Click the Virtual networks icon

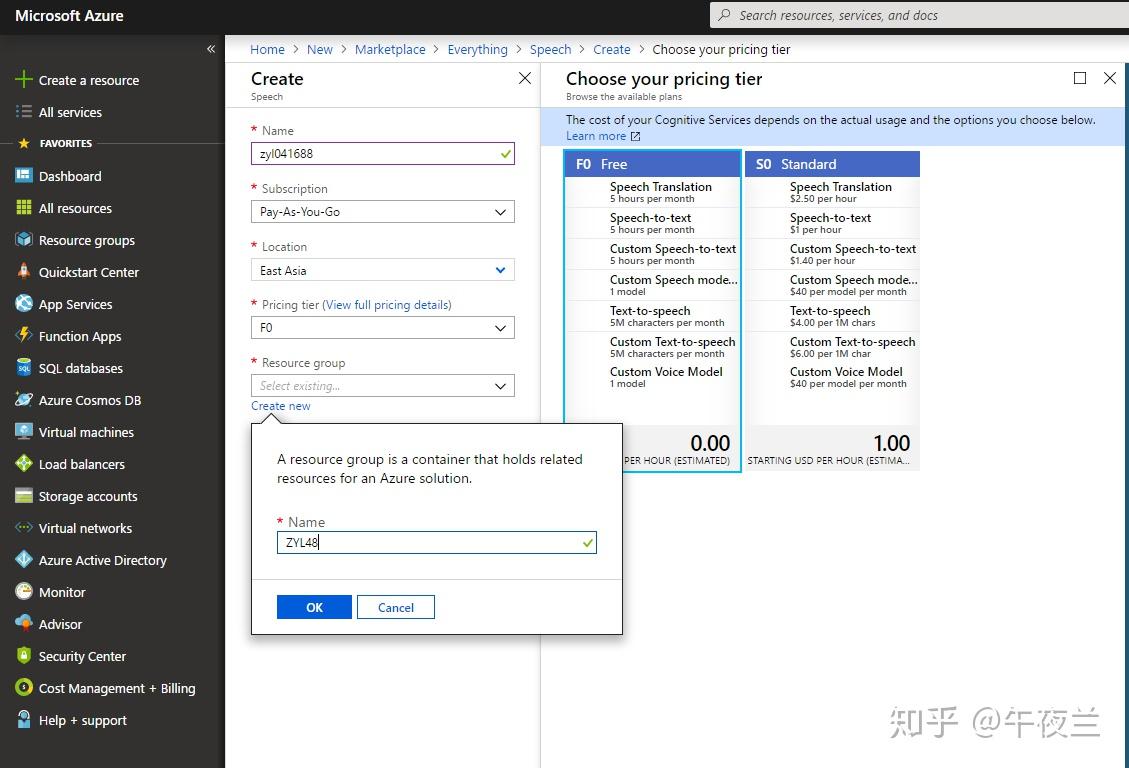[x=24, y=528]
